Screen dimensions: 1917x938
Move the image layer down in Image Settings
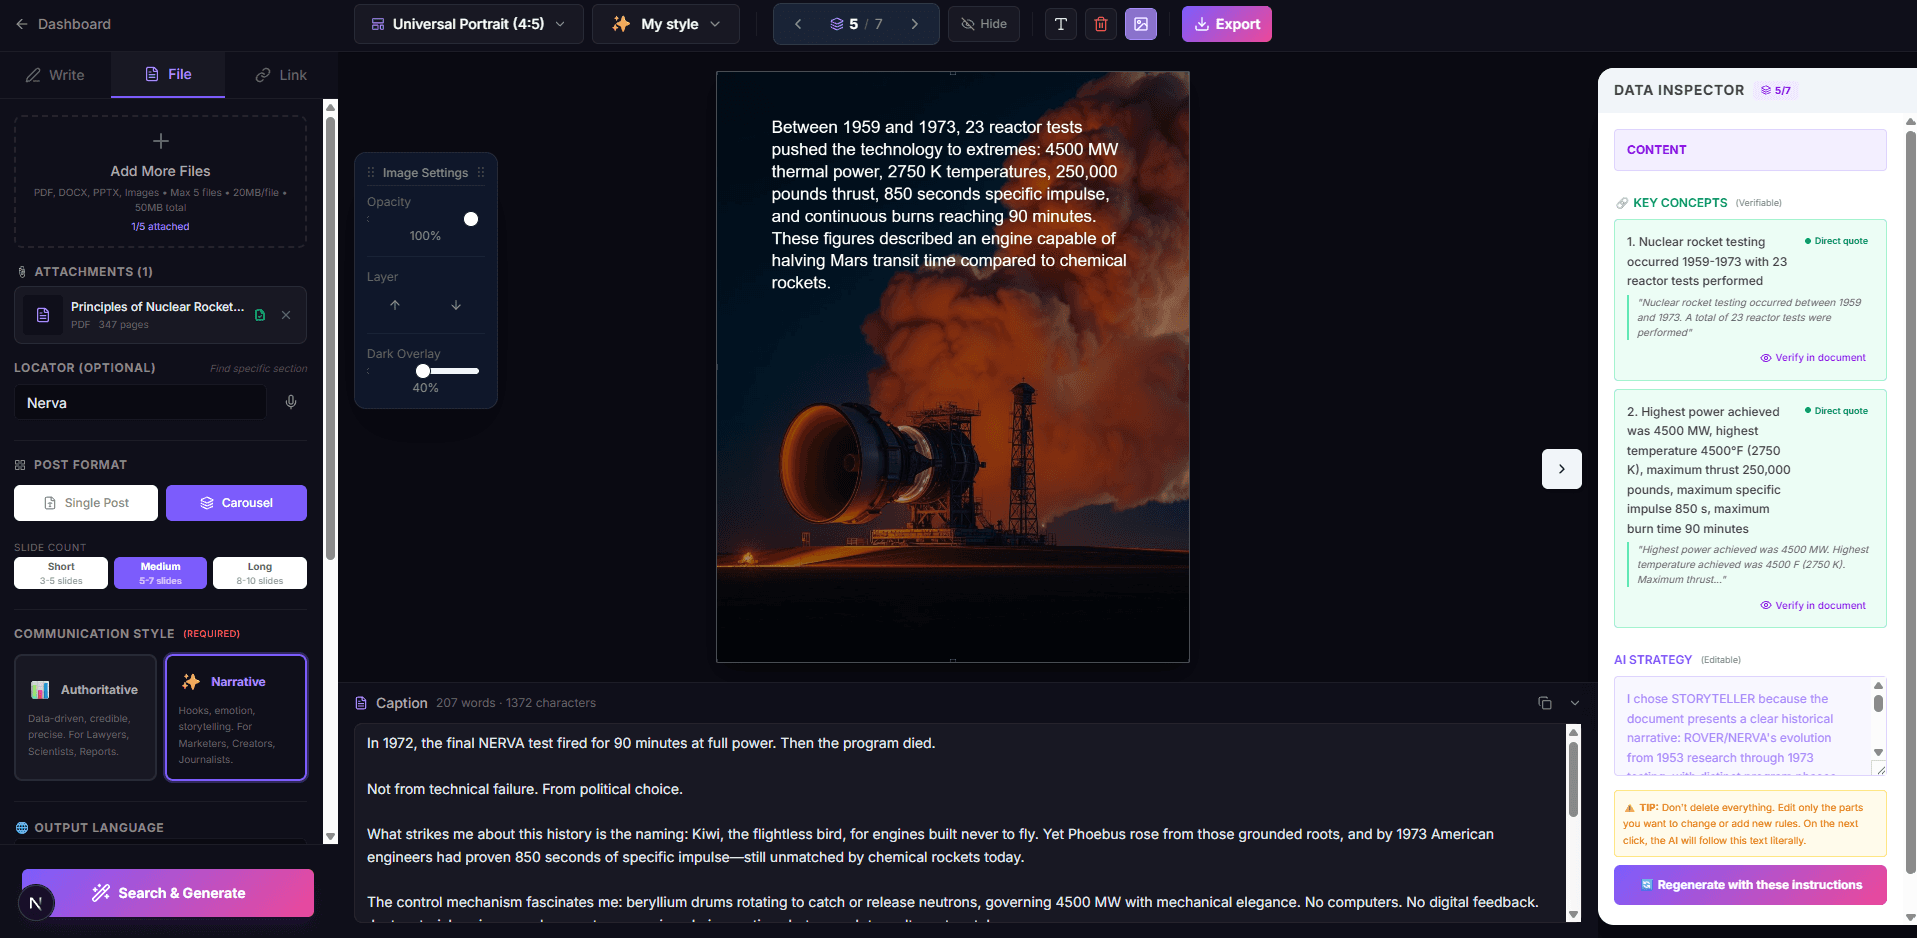[456, 305]
